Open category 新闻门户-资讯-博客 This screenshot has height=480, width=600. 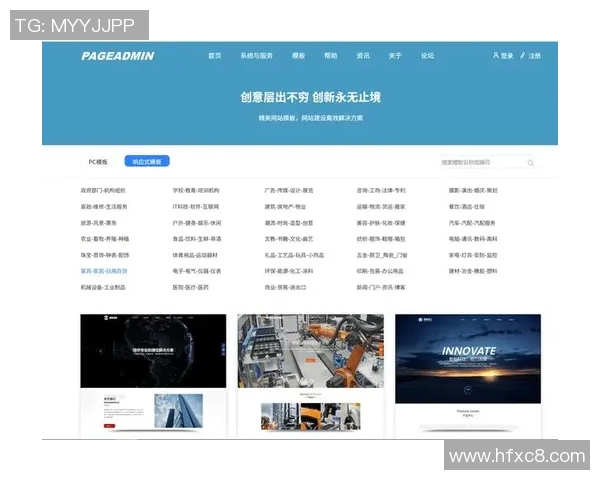tap(381, 287)
